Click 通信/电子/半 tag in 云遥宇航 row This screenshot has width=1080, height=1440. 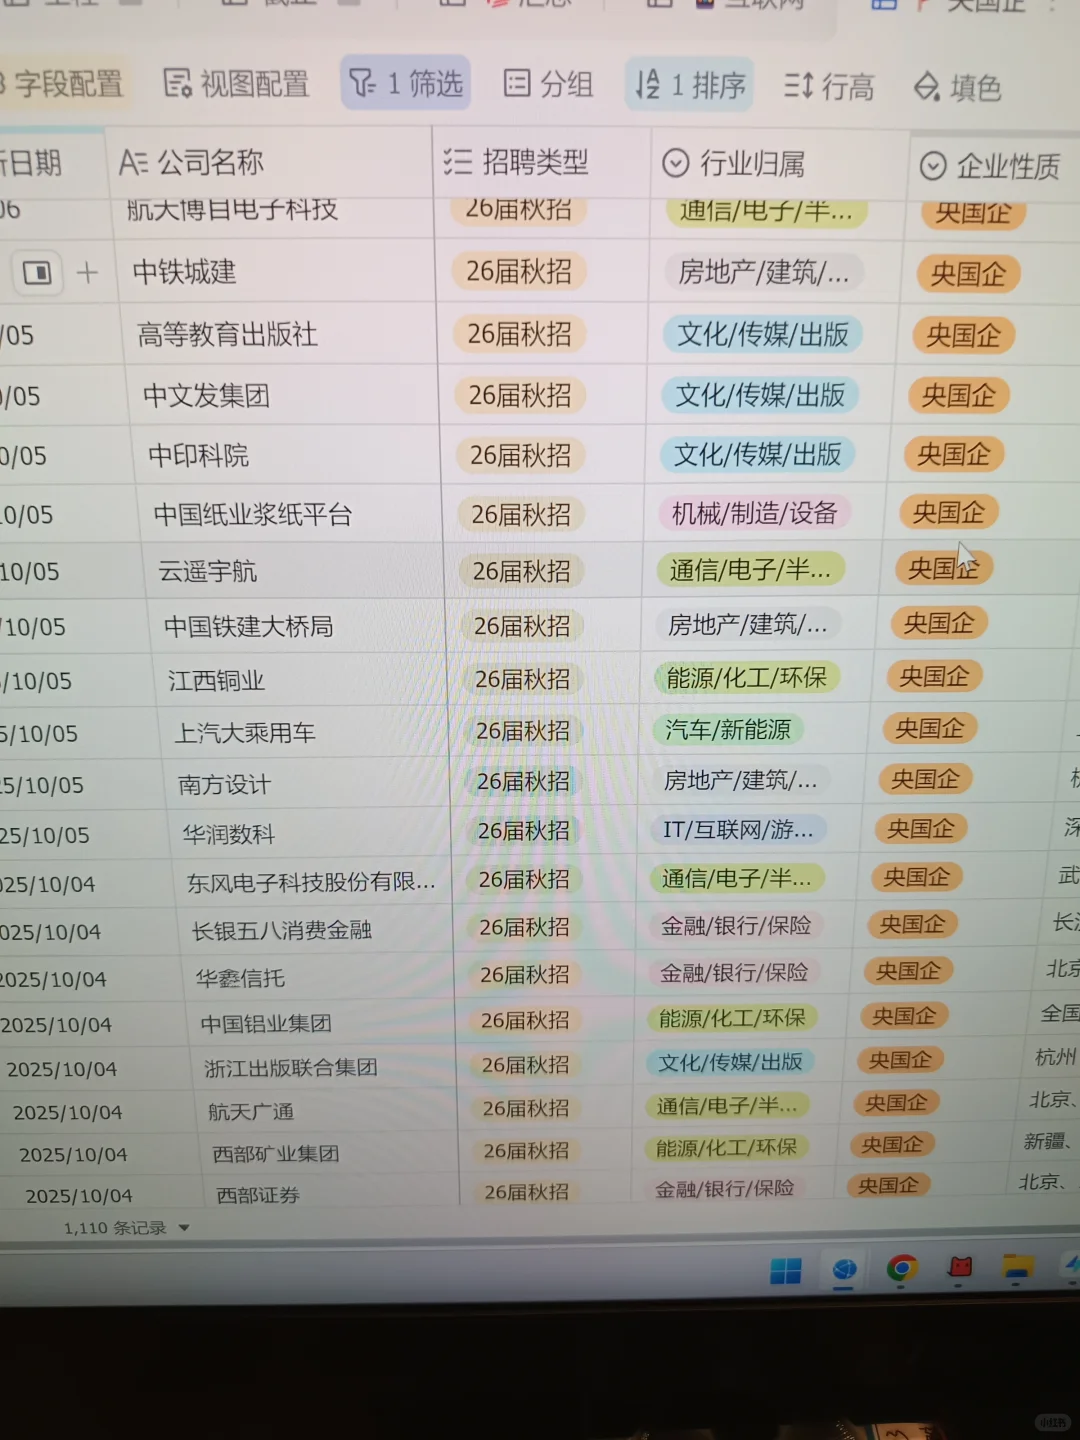pyautogui.click(x=750, y=570)
